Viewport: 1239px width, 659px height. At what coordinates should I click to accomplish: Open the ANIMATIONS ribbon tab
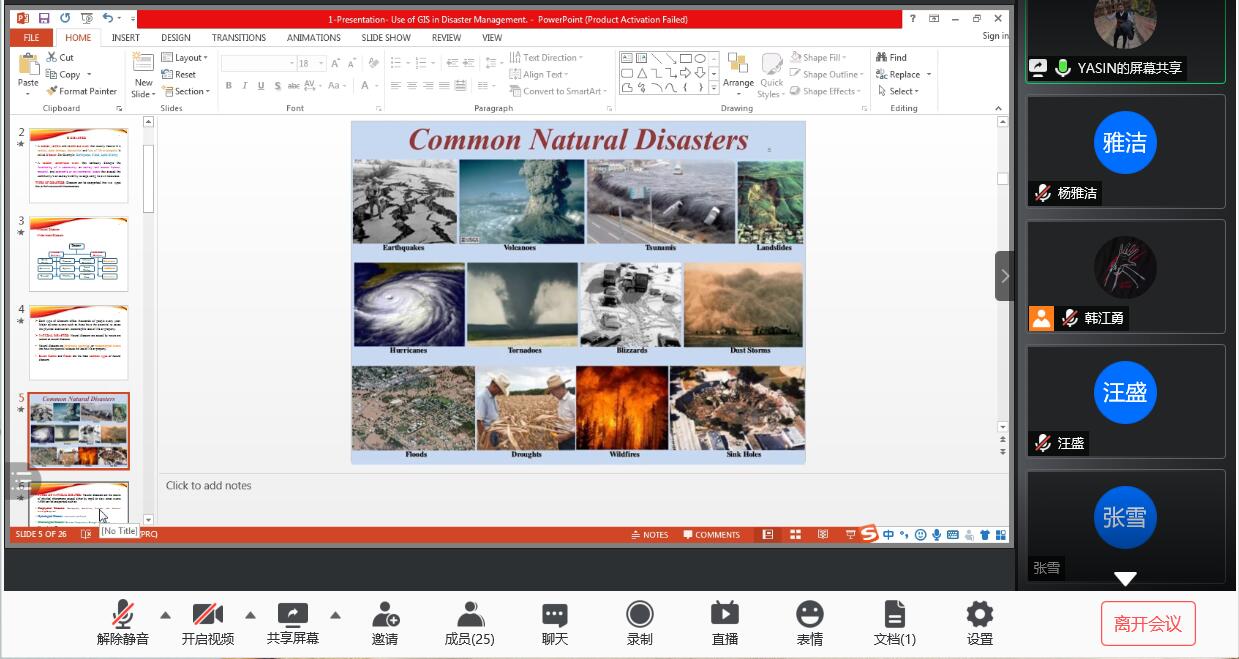pyautogui.click(x=313, y=38)
